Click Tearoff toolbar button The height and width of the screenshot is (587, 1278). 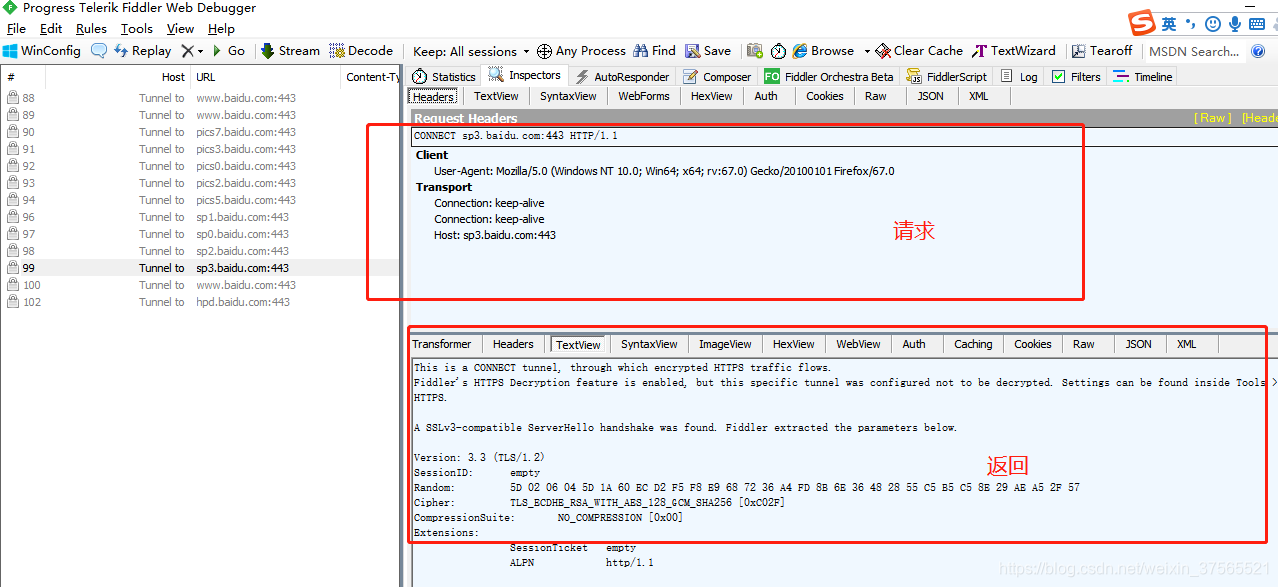coord(1102,51)
